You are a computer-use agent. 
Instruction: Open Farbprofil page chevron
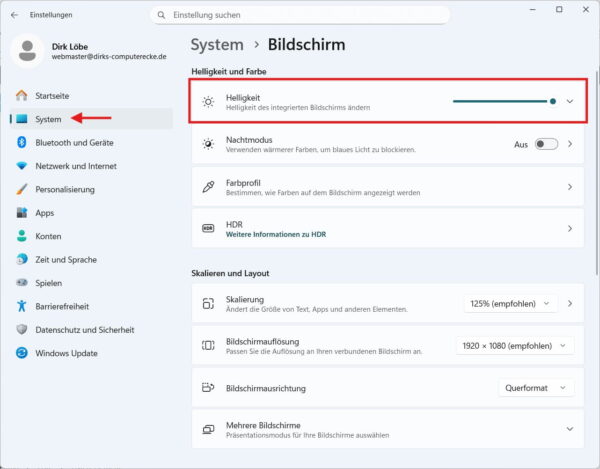(x=570, y=187)
